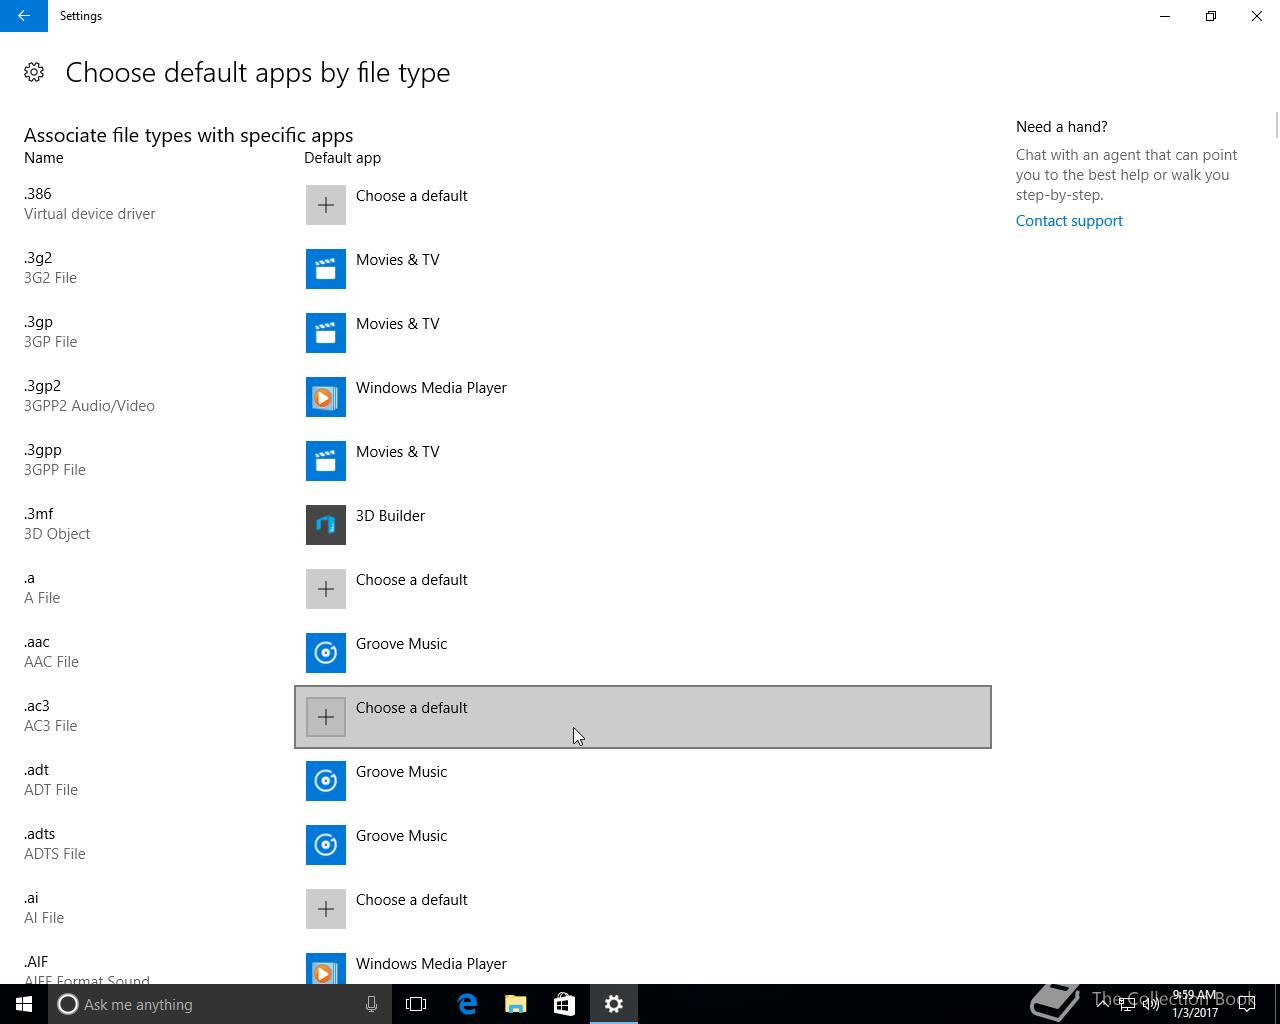Image resolution: width=1280 pixels, height=1024 pixels.
Task: Click the Virtual device driver description
Action: tap(90, 214)
